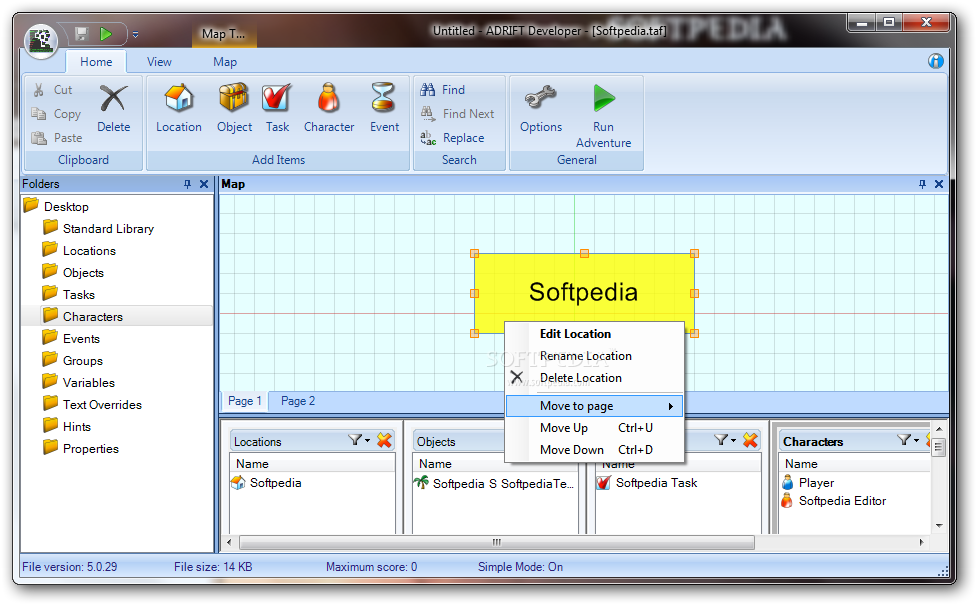The height and width of the screenshot is (605, 977).
Task: Click the Save icon in quick access toolbar
Action: coord(82,34)
